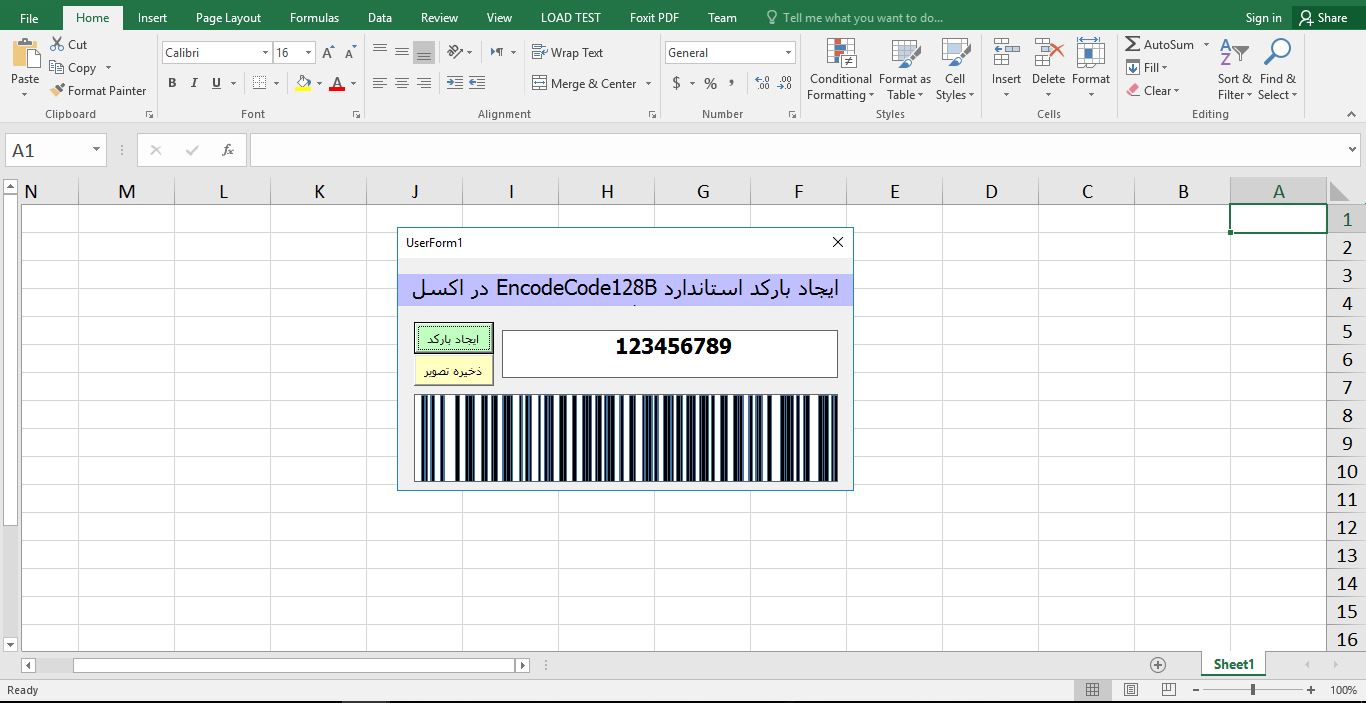Switch to the Formulas tab
Viewport: 1366px width, 703px height.
point(314,17)
